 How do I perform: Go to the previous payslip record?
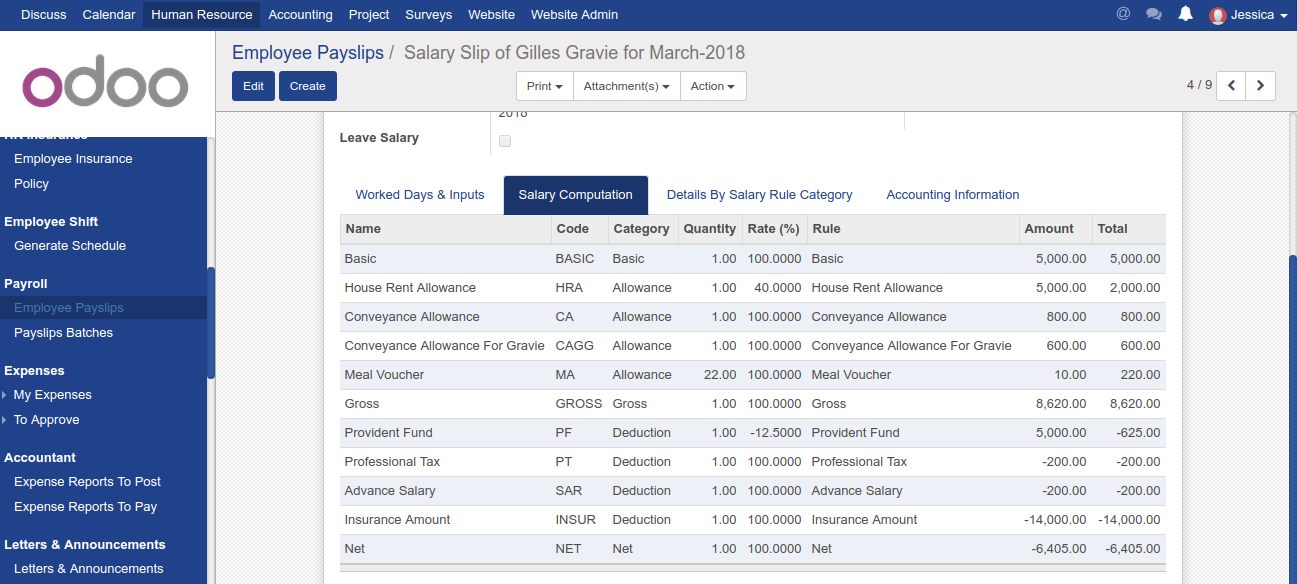(x=1231, y=86)
